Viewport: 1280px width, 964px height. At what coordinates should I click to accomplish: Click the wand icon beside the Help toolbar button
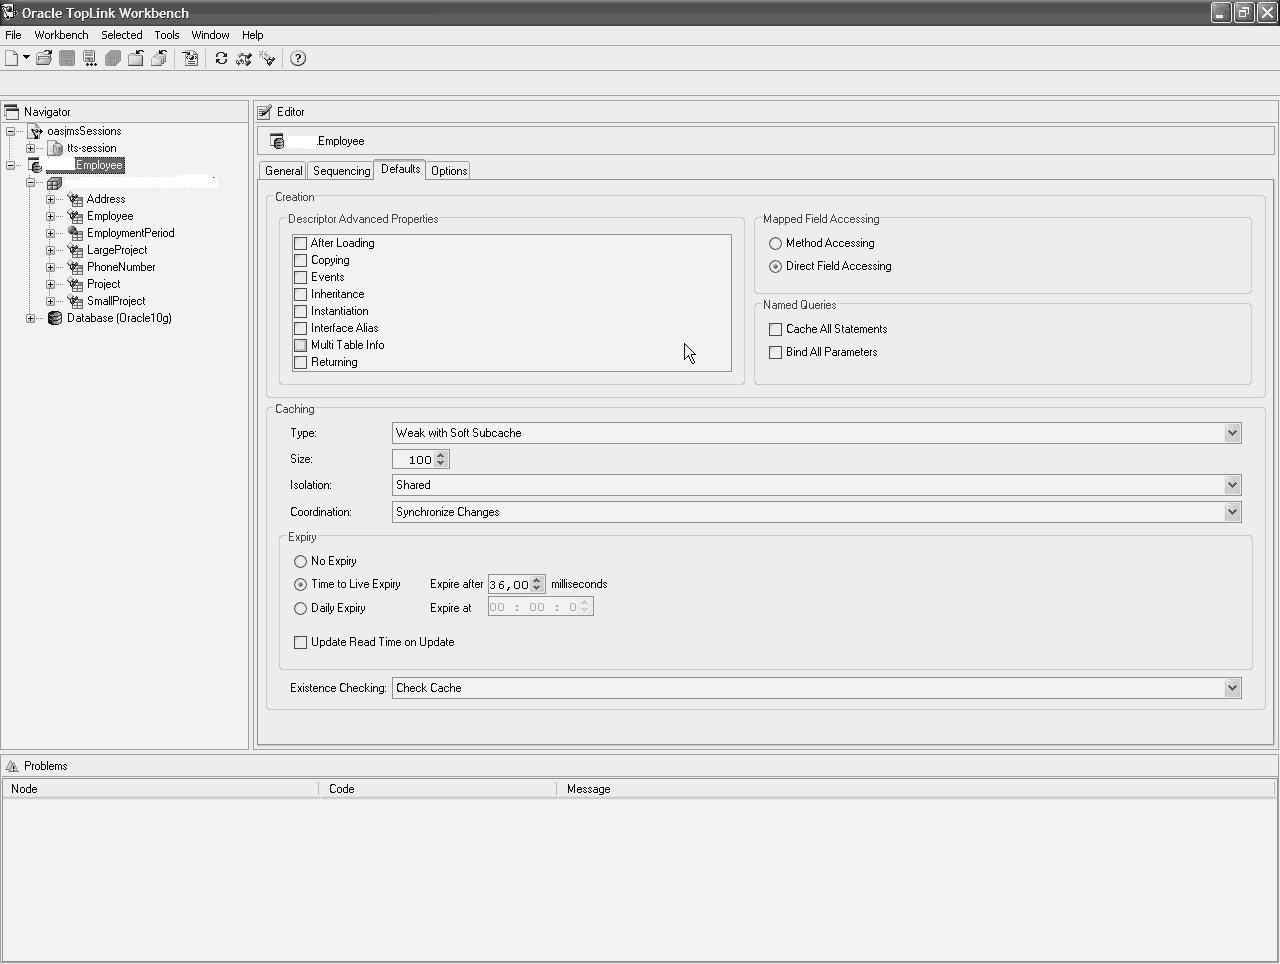(x=267, y=58)
